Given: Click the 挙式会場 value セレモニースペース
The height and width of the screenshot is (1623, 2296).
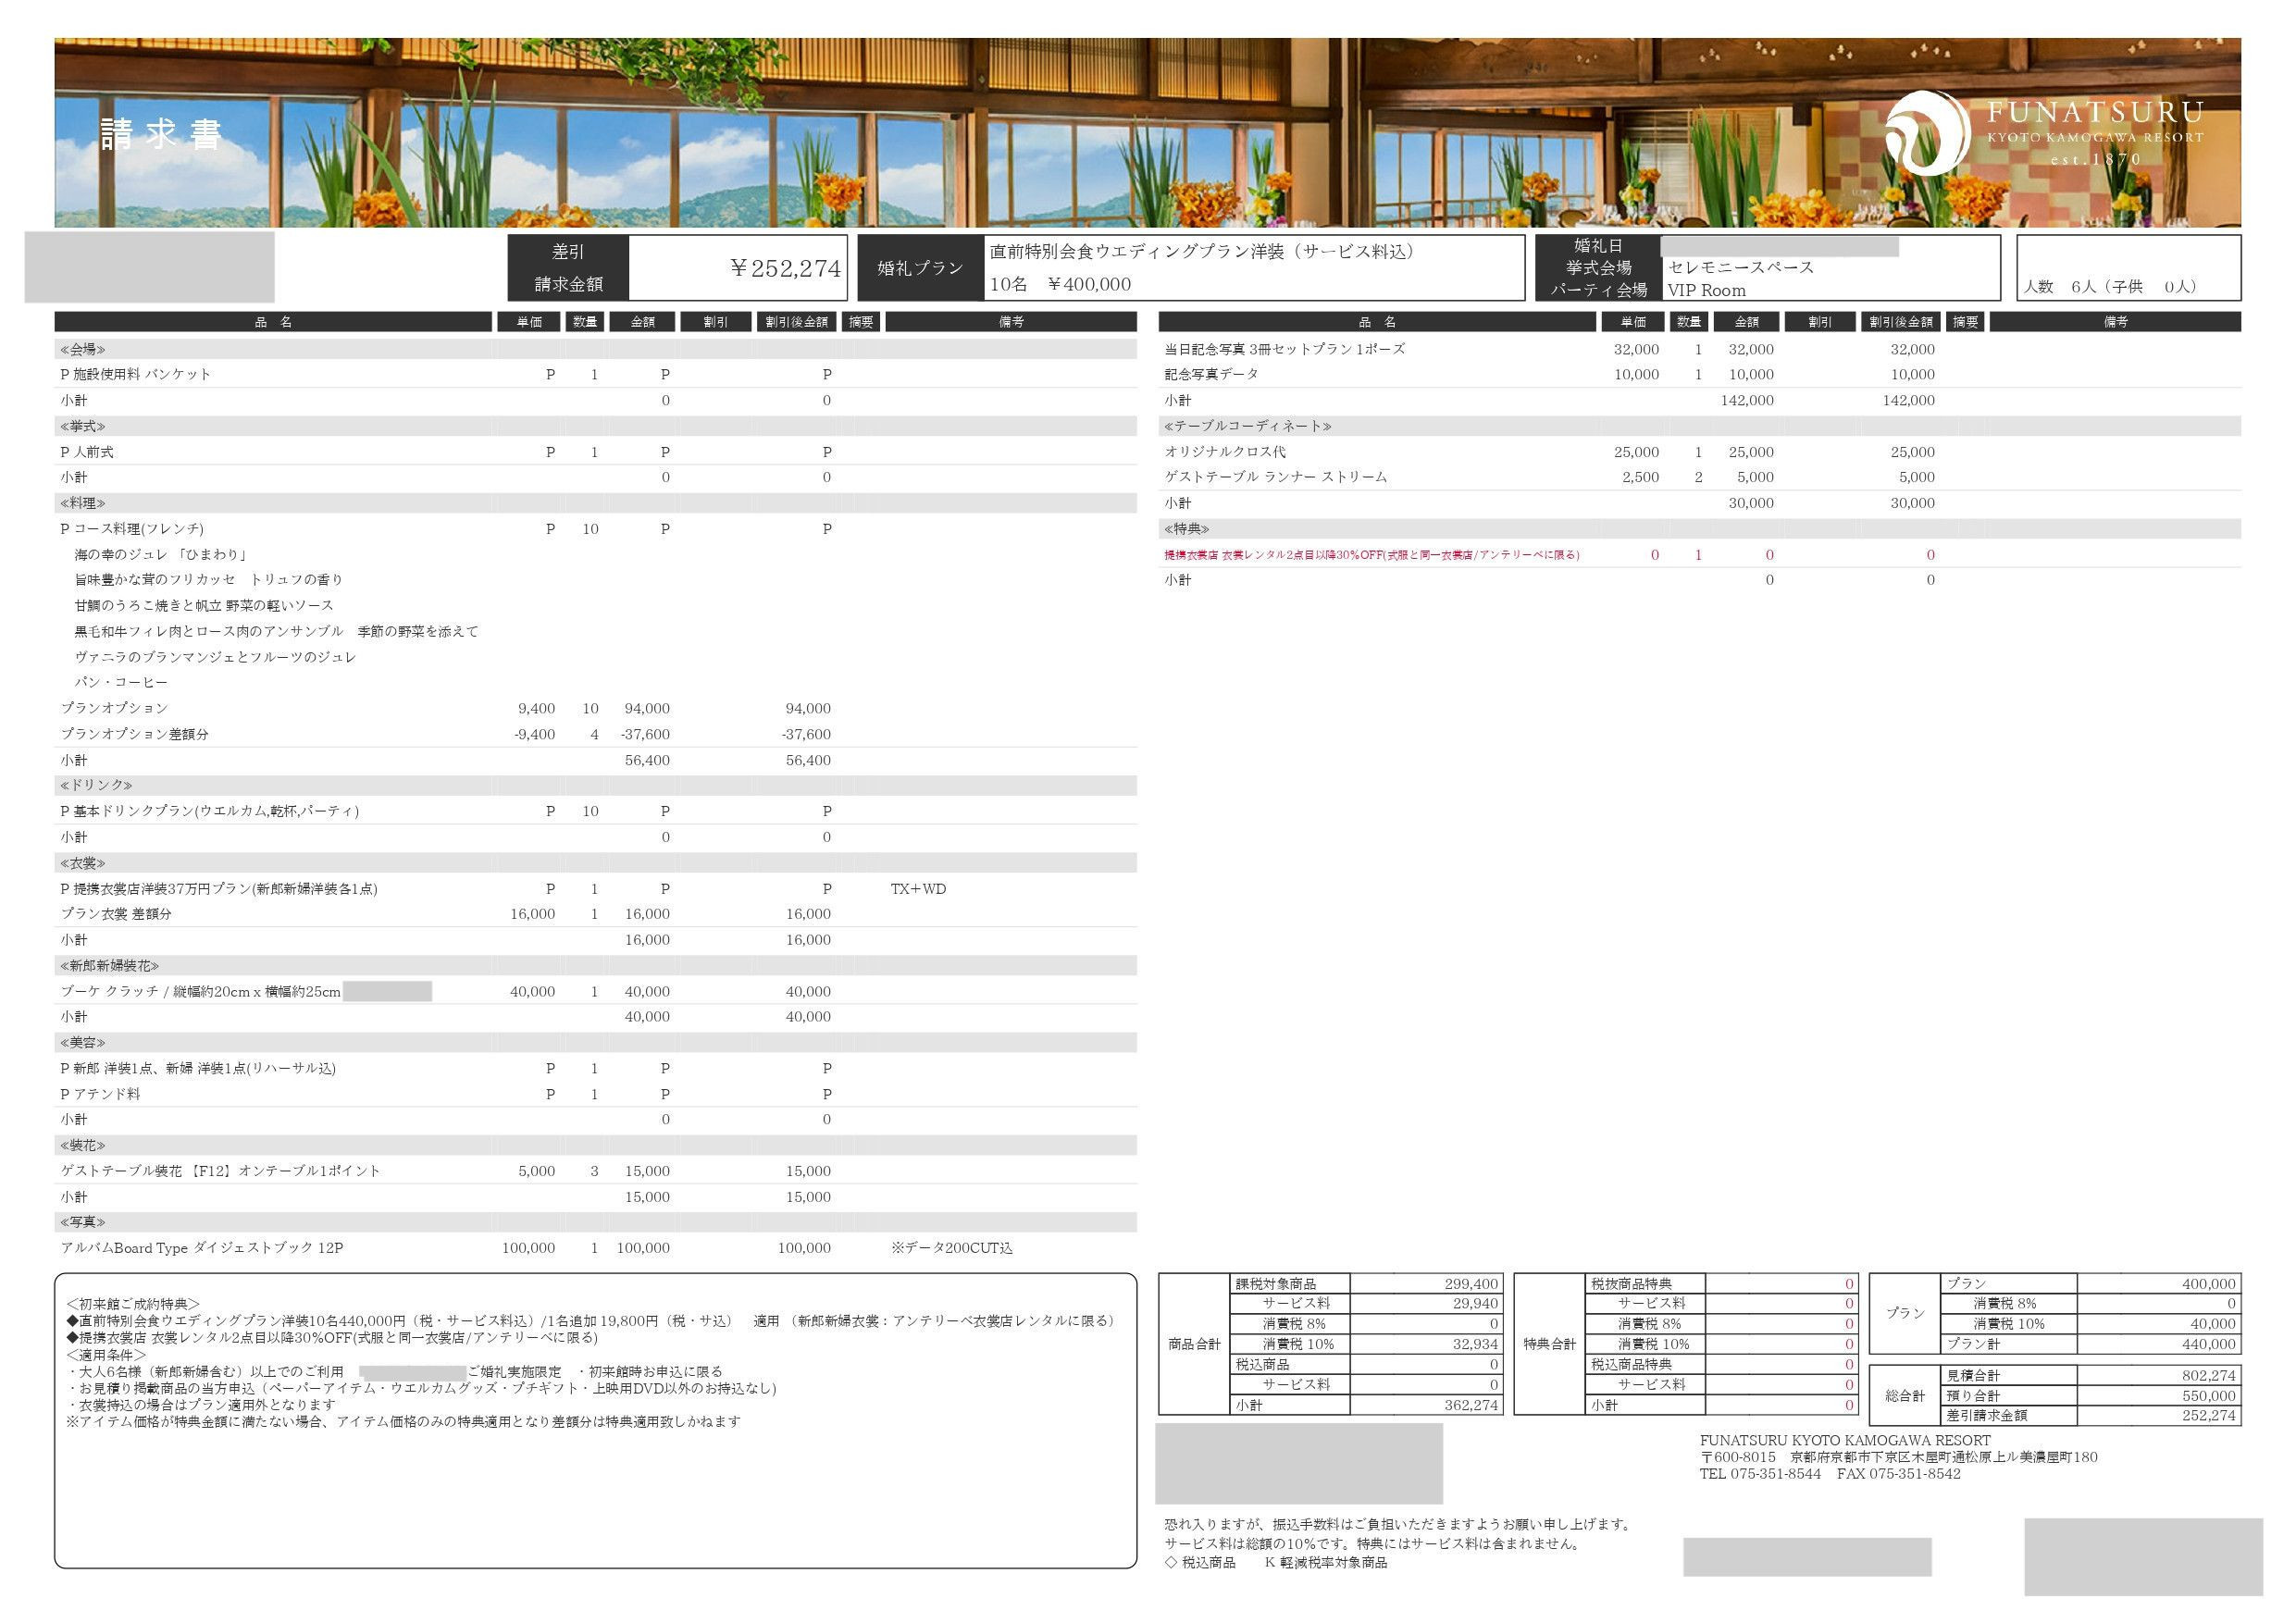Looking at the screenshot, I should pos(1741,267).
